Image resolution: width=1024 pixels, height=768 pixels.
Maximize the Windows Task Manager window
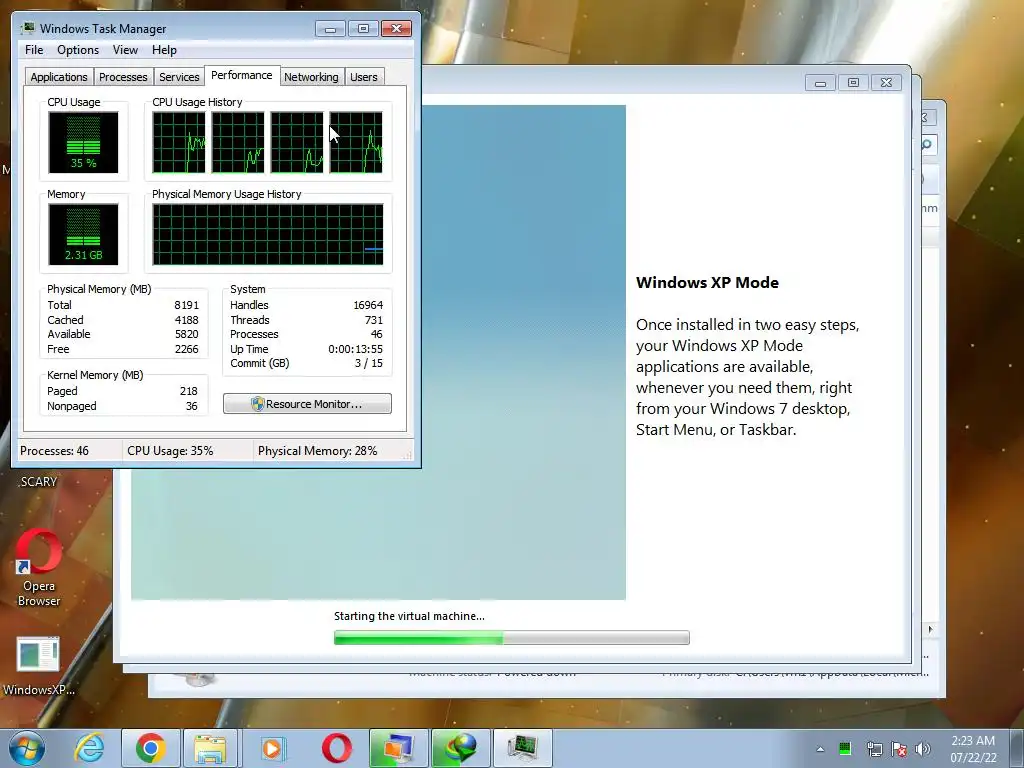tap(363, 29)
